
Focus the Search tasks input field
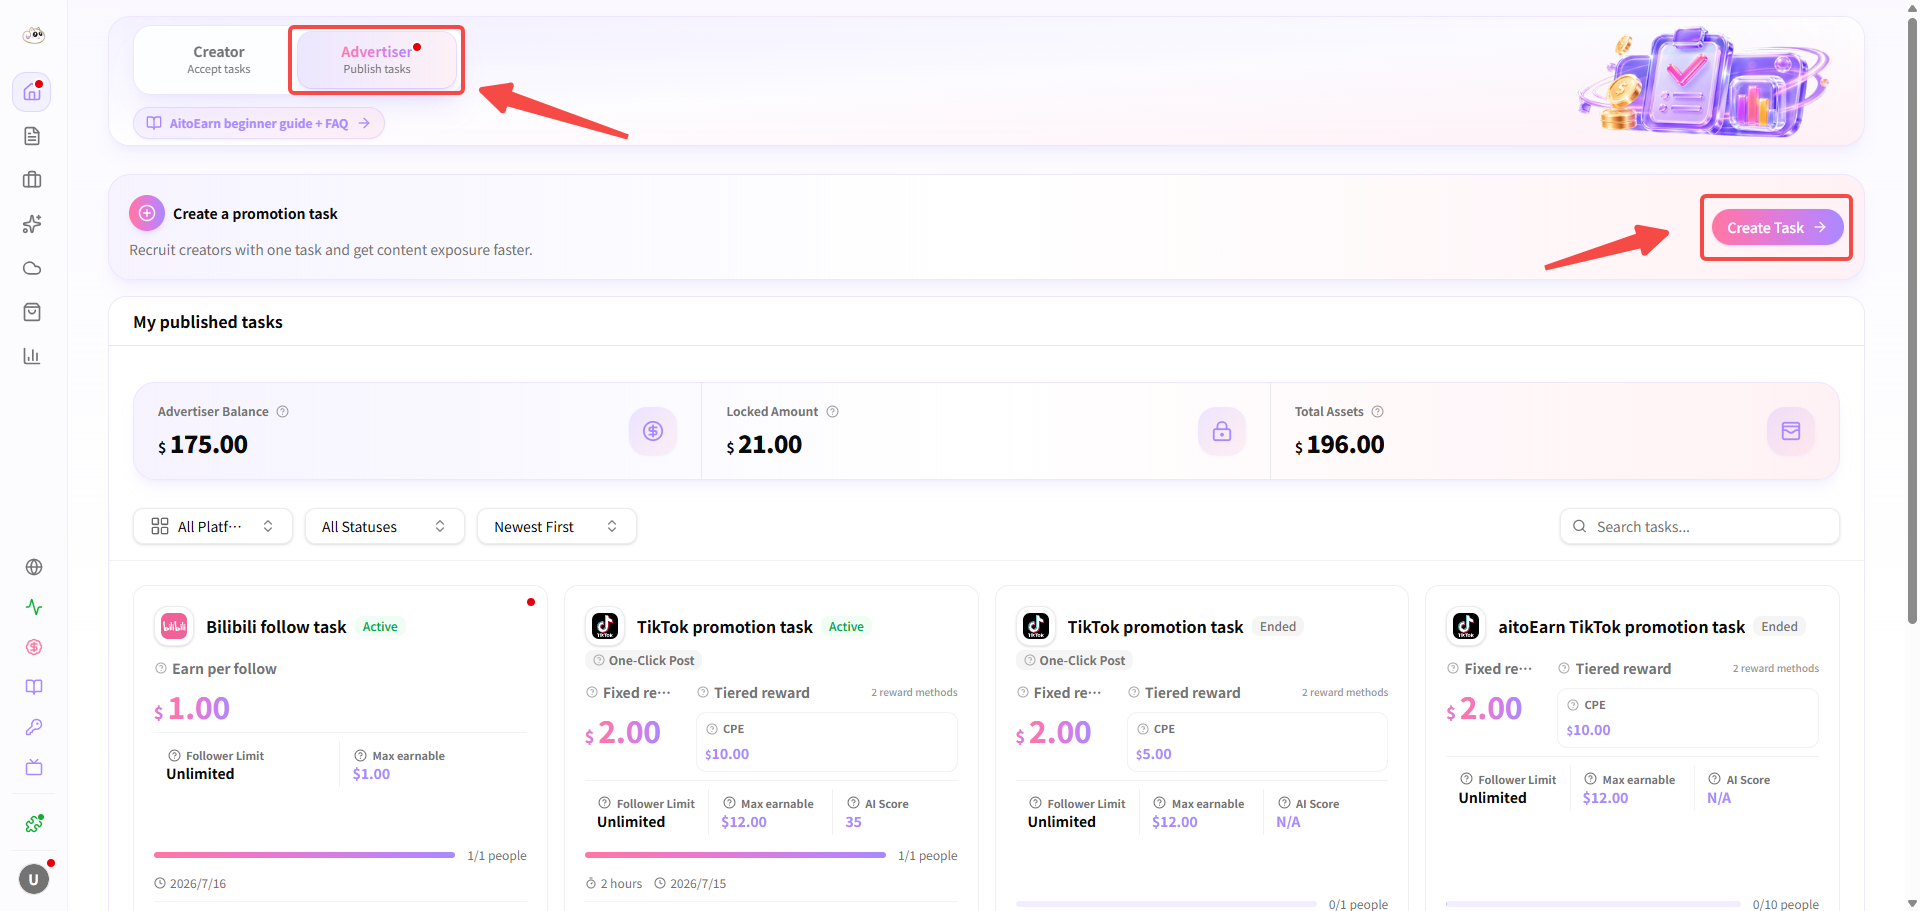coord(1700,526)
